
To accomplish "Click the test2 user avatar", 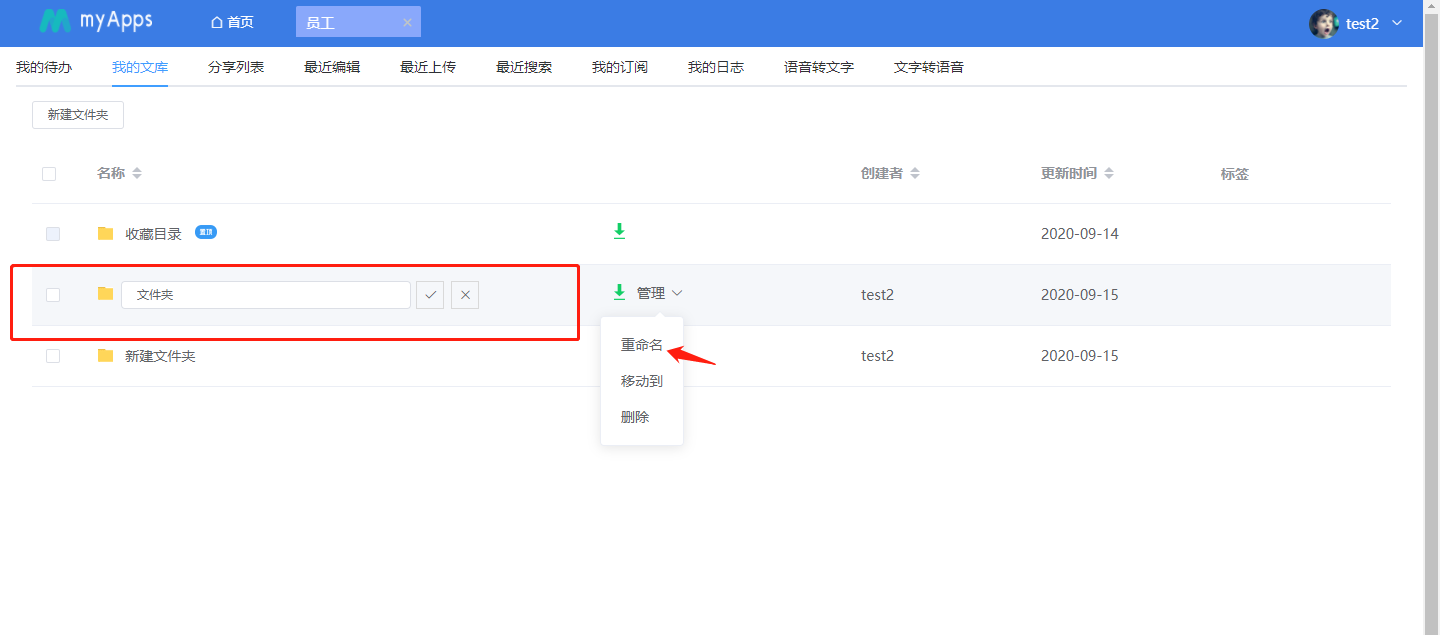I will [1323, 23].
